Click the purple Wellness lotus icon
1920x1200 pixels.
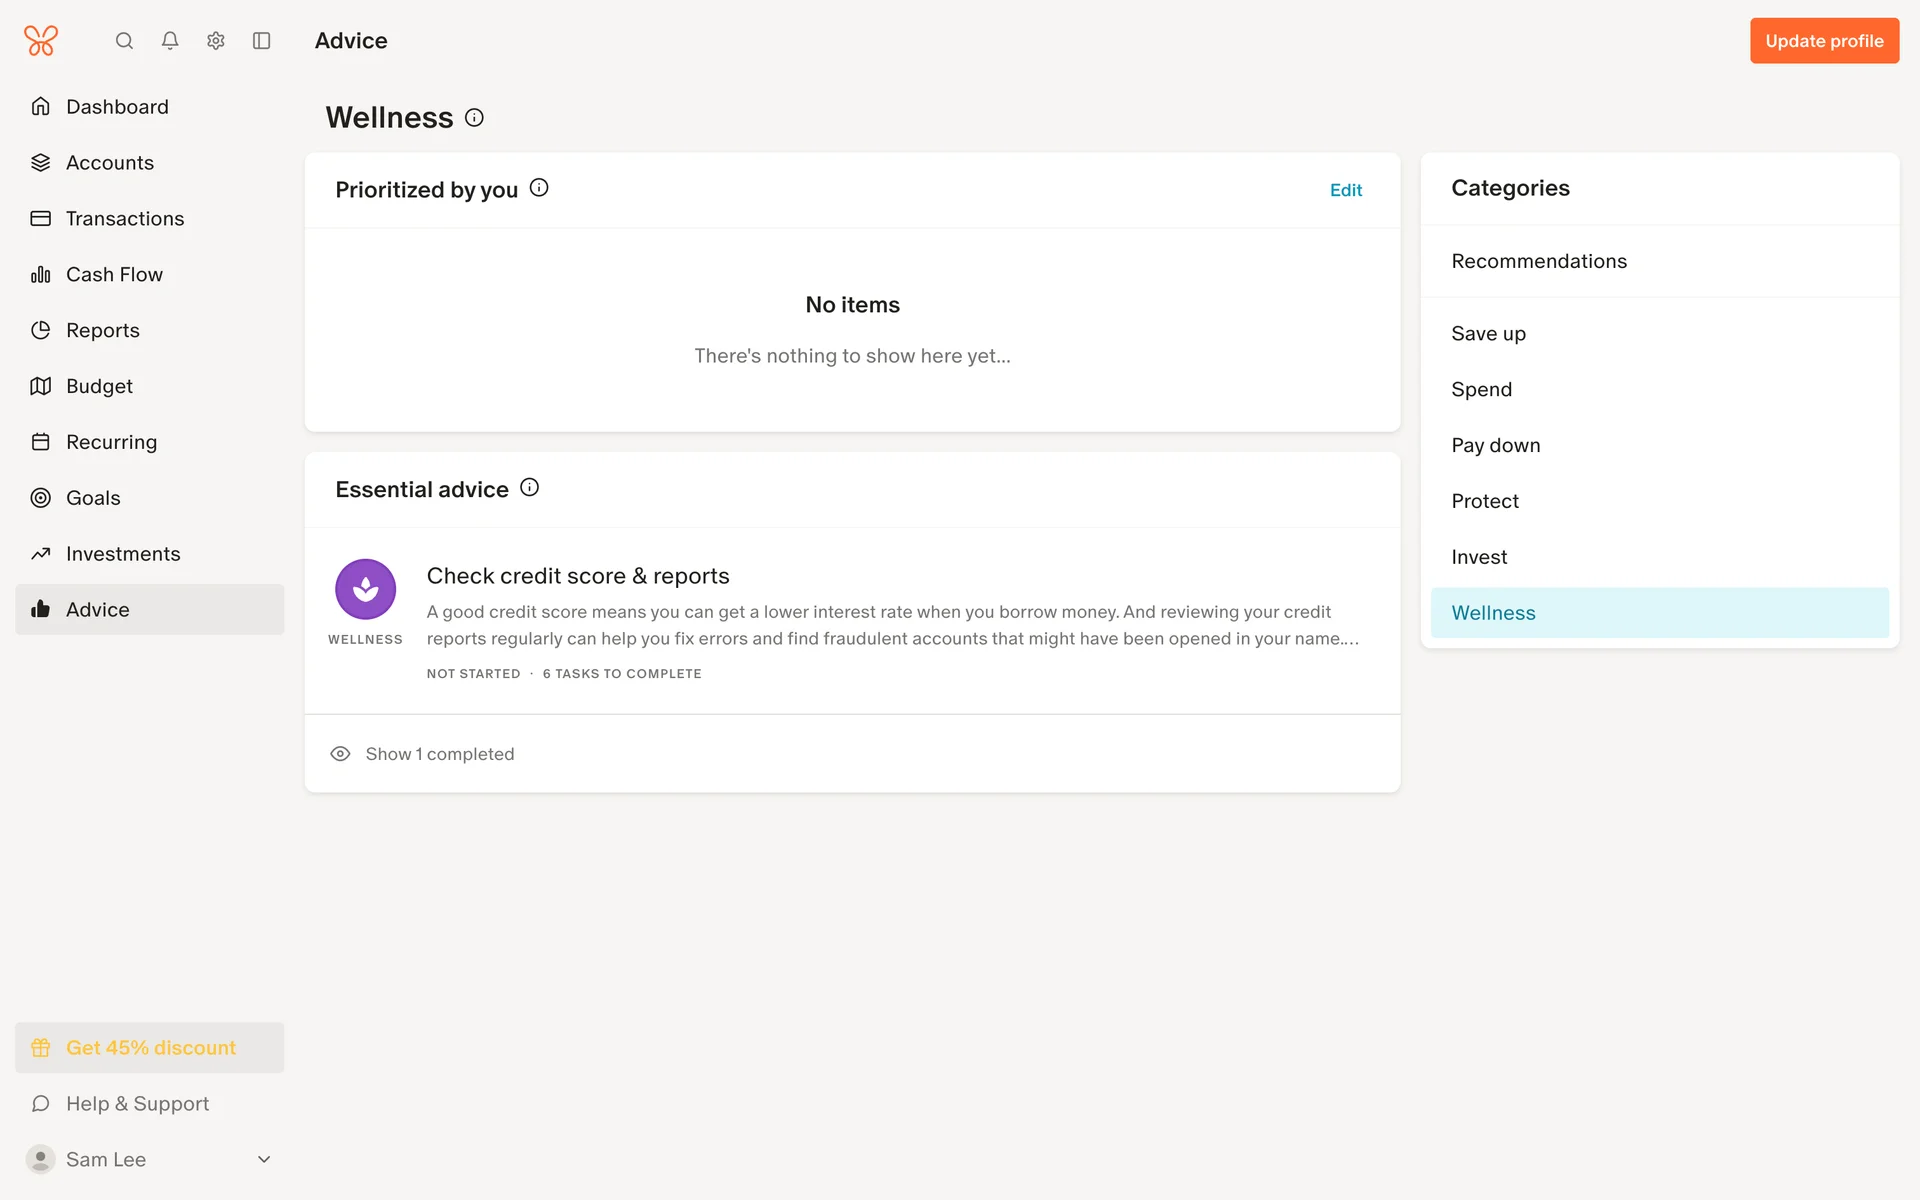[365, 589]
